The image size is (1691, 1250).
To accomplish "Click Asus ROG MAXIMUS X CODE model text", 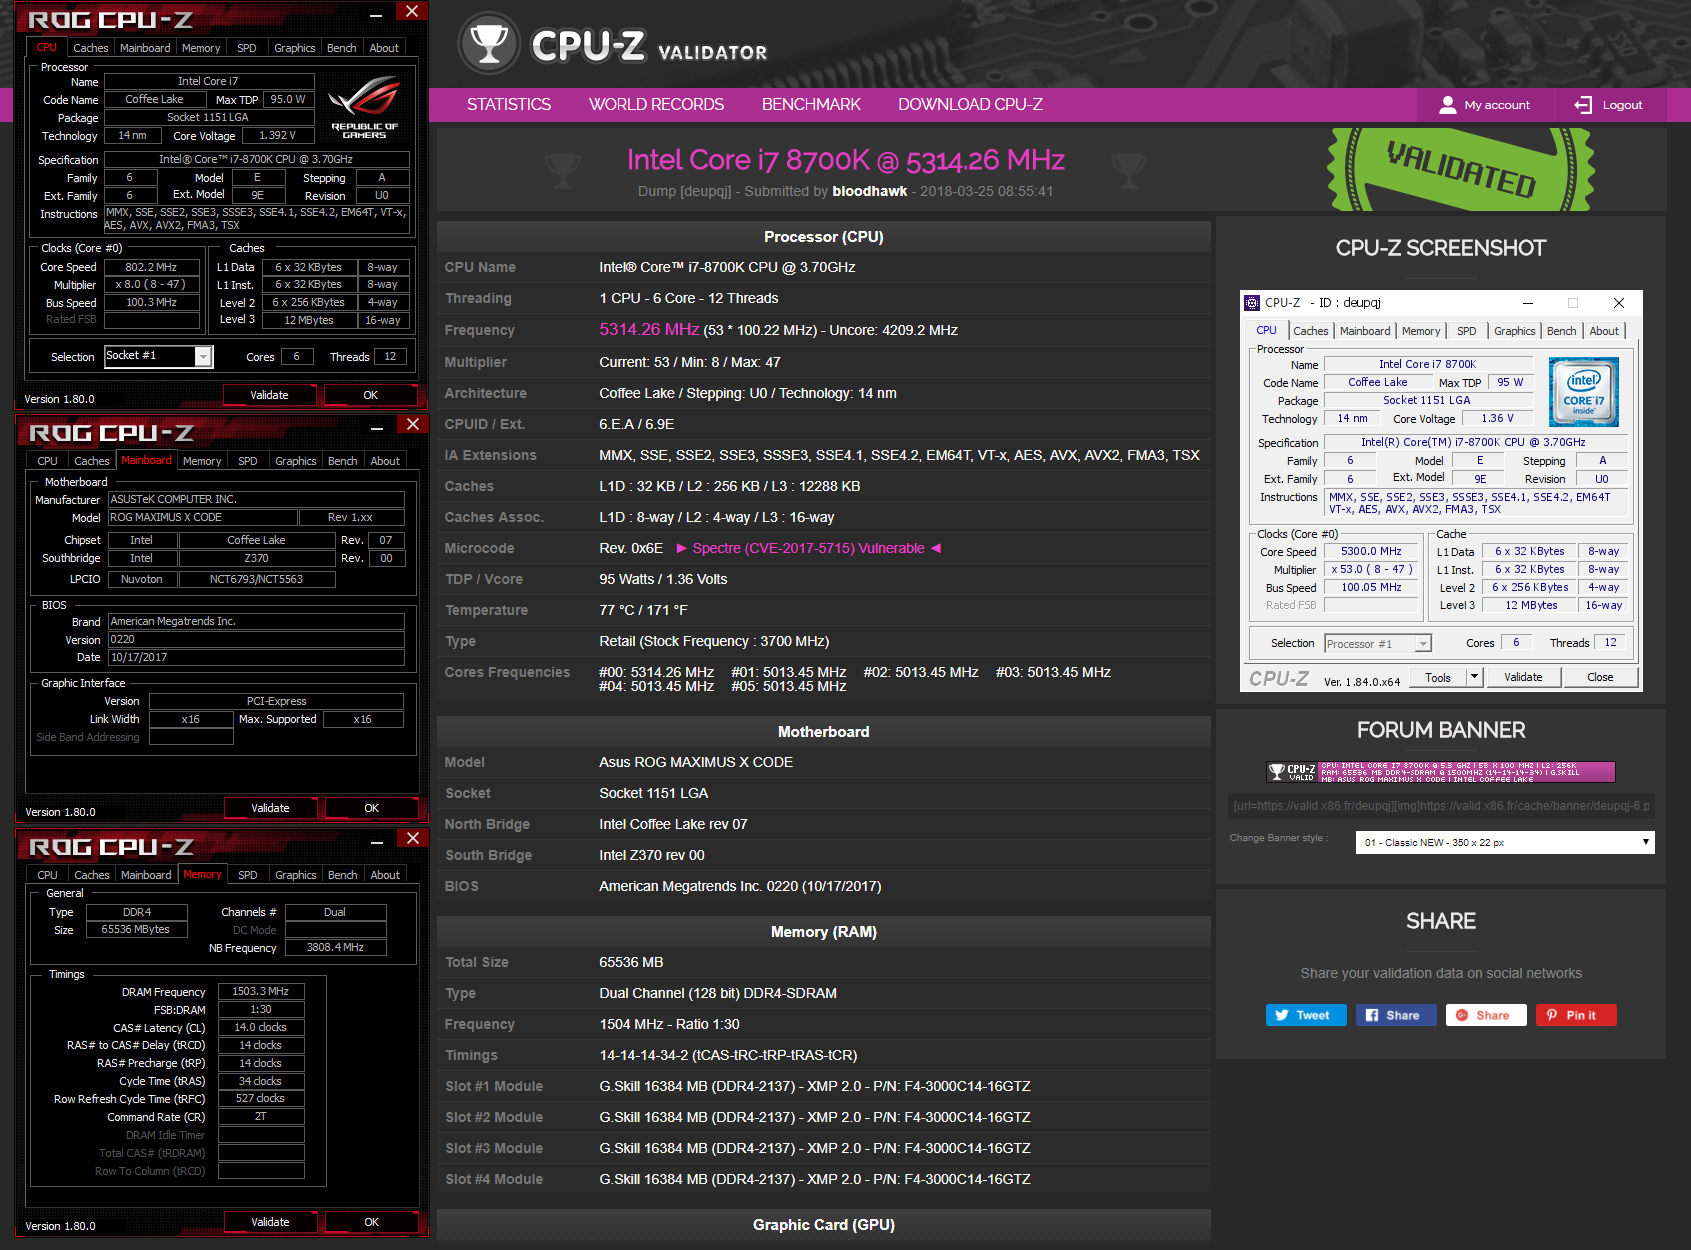I will point(696,762).
